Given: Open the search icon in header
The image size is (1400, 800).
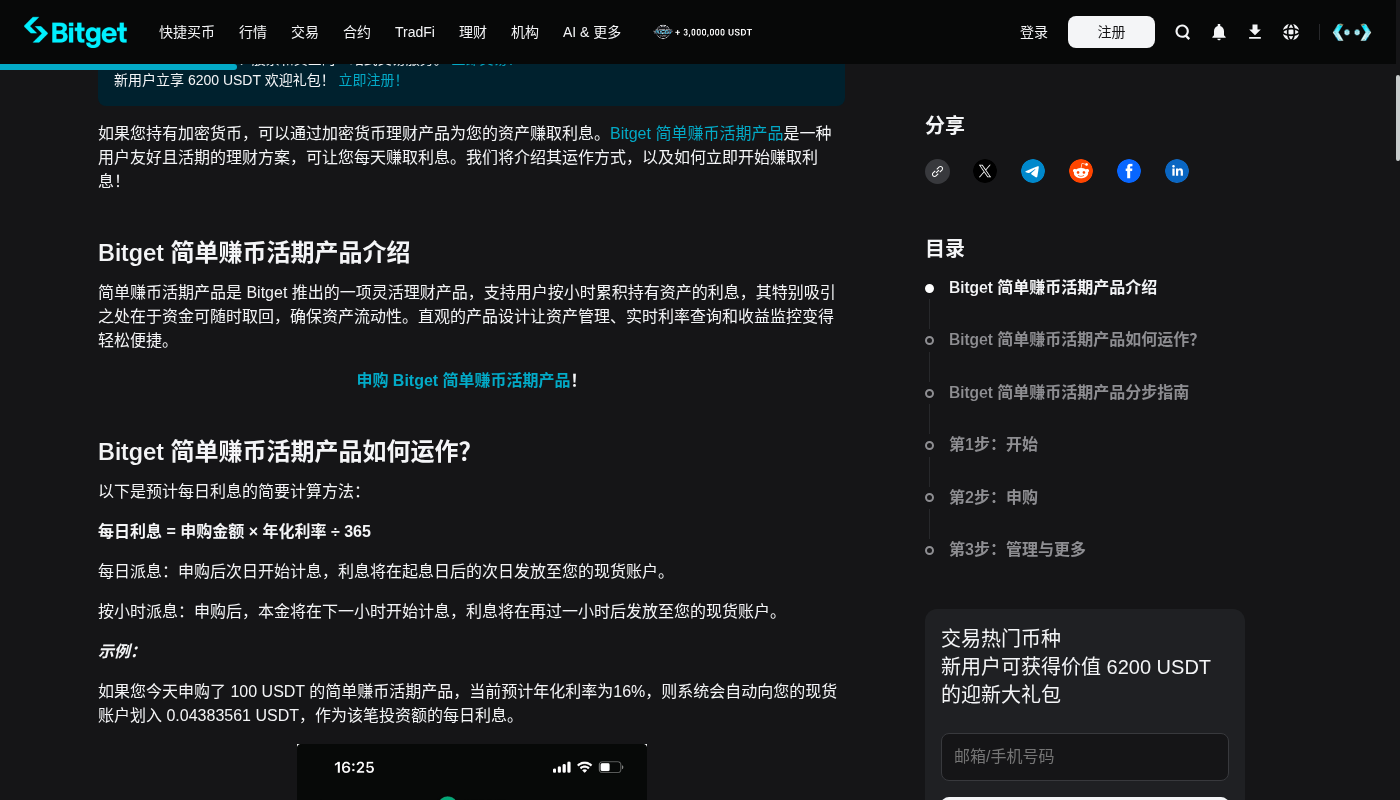Looking at the screenshot, I should tap(1183, 32).
